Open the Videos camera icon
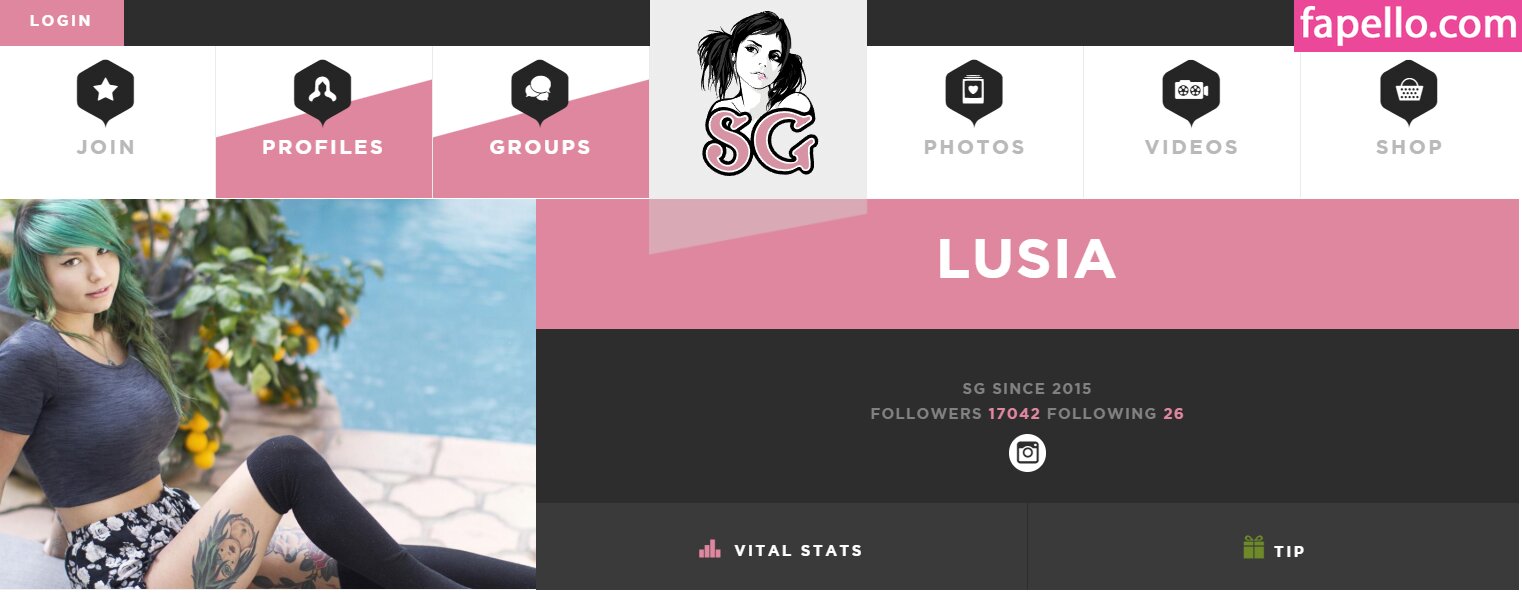The height and width of the screenshot is (593, 1522). point(1191,92)
